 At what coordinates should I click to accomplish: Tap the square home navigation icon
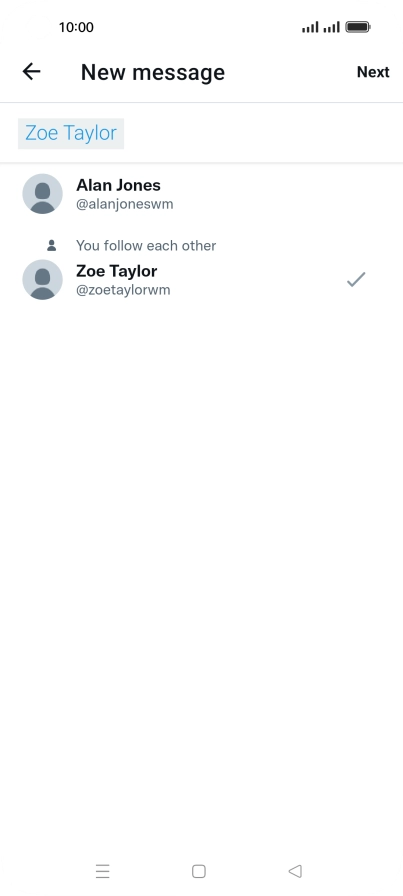click(x=198, y=871)
